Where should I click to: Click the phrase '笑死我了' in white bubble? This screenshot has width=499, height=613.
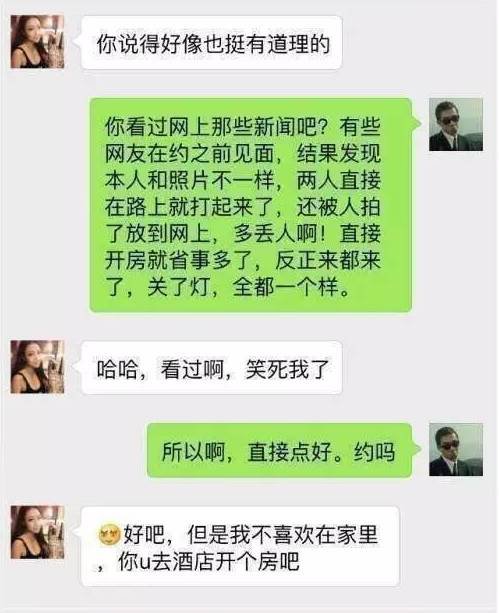287,369
